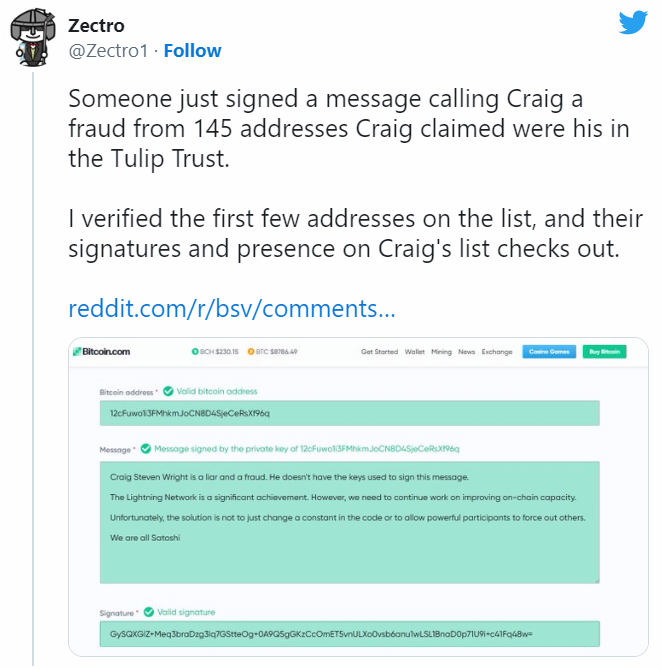This screenshot has width=662, height=669.
Task: Click the valid bitcoin address checkmark
Action: click(x=168, y=391)
